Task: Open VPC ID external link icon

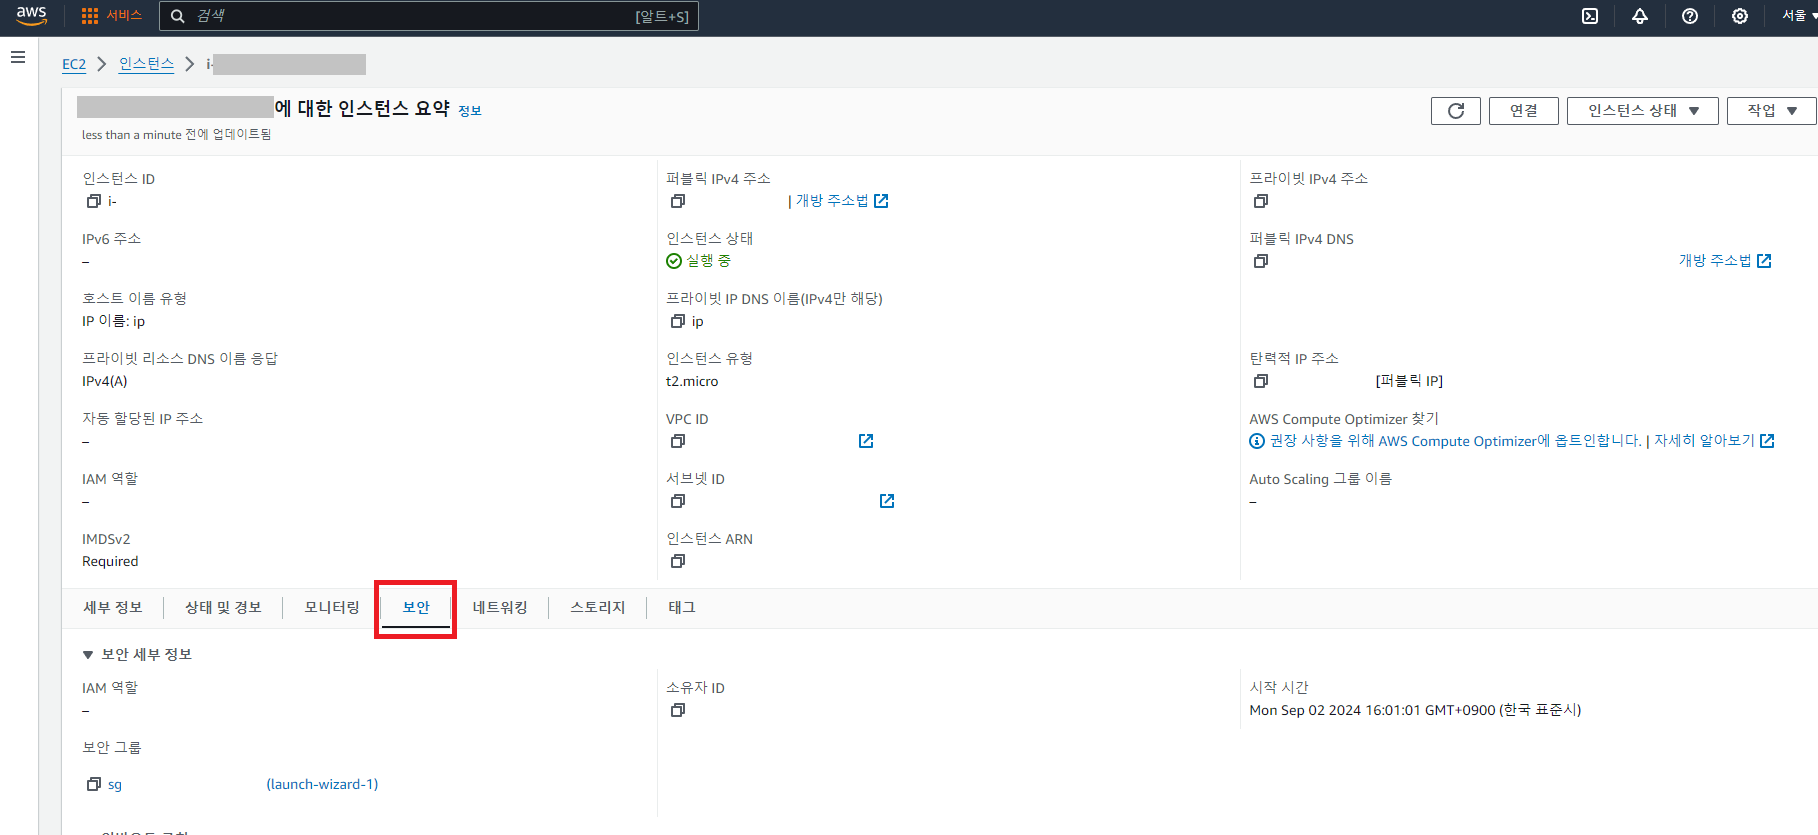Action: [866, 441]
